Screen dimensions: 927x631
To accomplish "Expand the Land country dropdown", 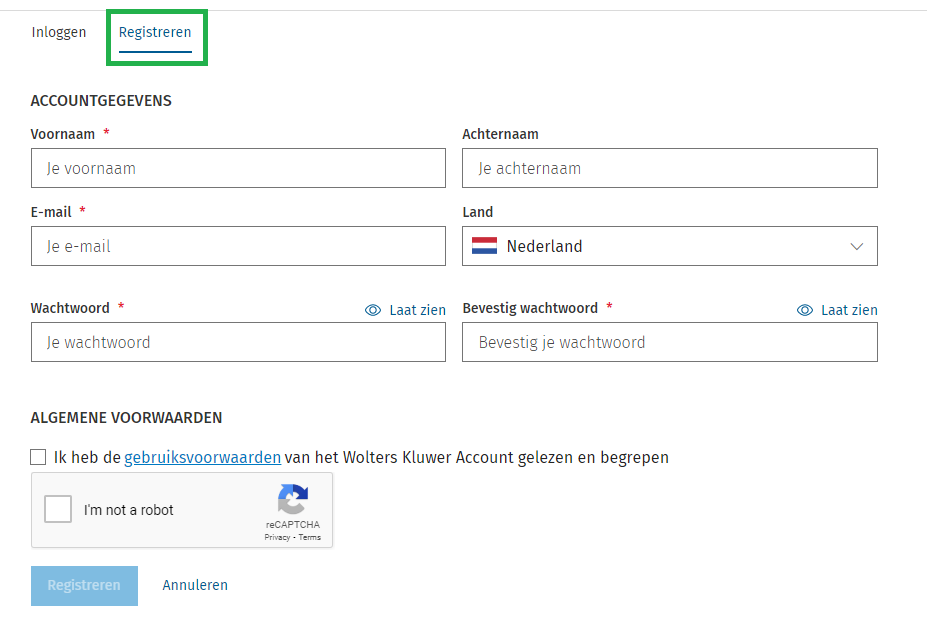I will [x=670, y=246].
